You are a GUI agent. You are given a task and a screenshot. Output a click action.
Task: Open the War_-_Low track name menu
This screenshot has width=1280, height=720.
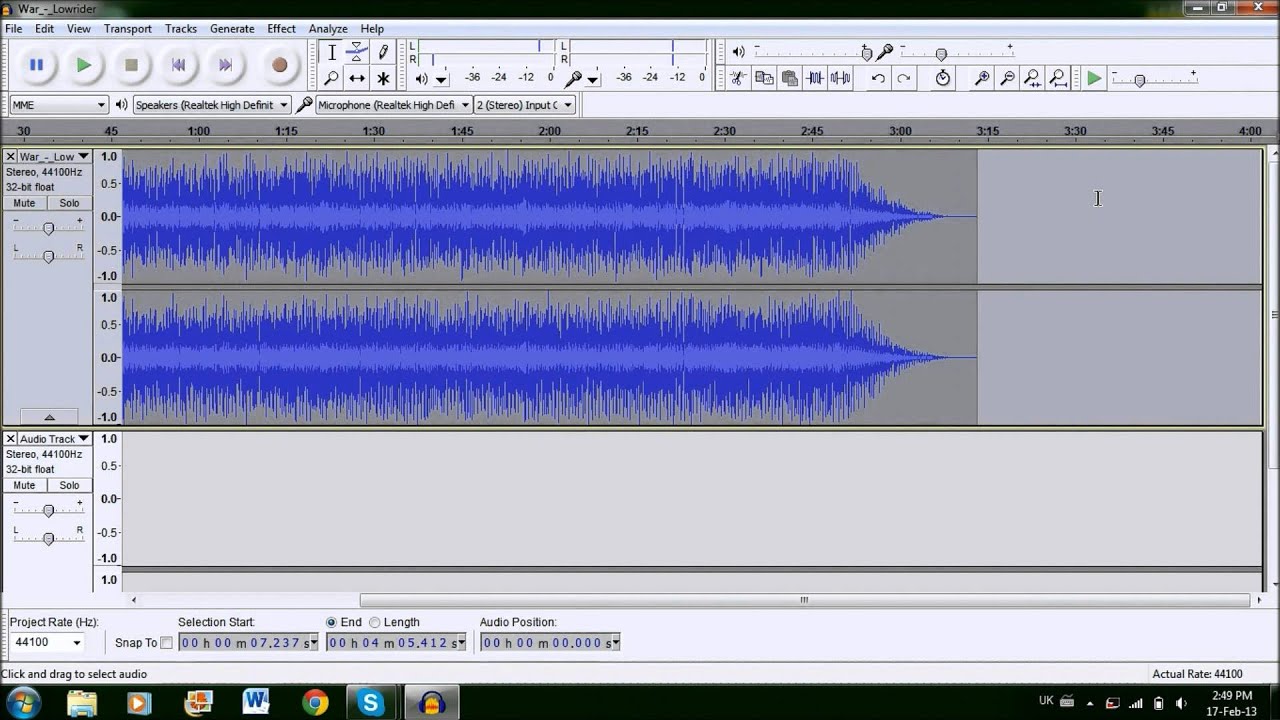point(55,157)
